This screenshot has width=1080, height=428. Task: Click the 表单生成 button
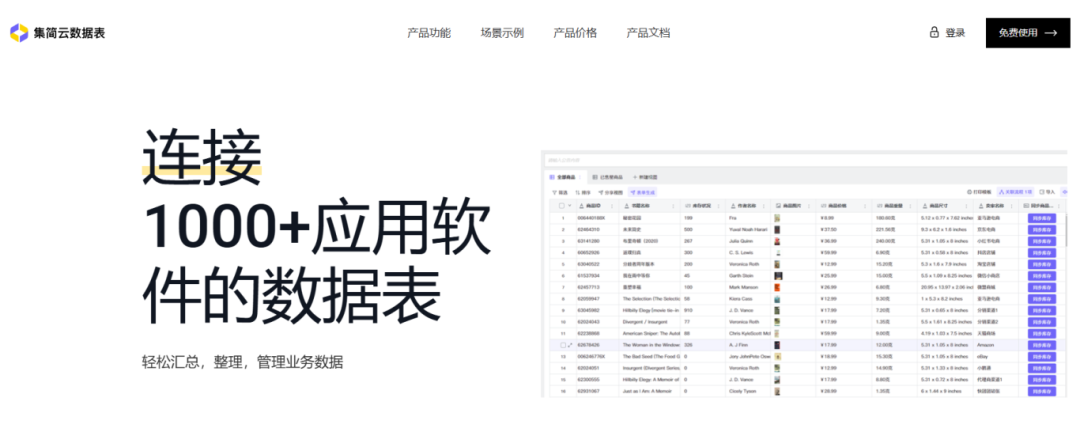(643, 192)
